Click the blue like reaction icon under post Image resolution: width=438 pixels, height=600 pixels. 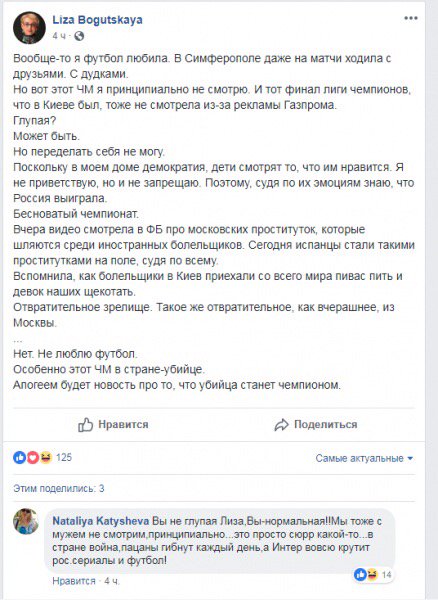[x=20, y=457]
